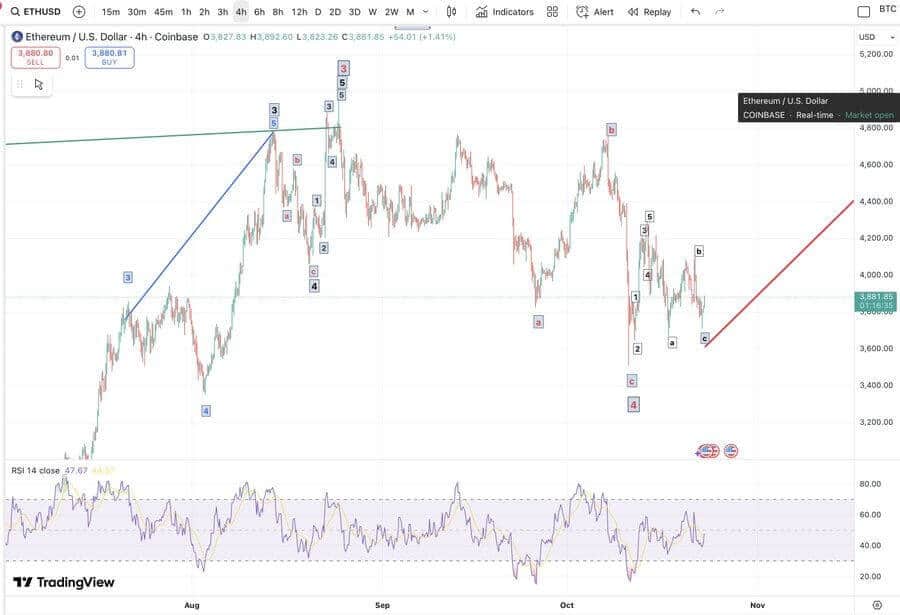Open the candlestick chart type icon
This screenshot has width=900, height=615.
pyautogui.click(x=452, y=12)
